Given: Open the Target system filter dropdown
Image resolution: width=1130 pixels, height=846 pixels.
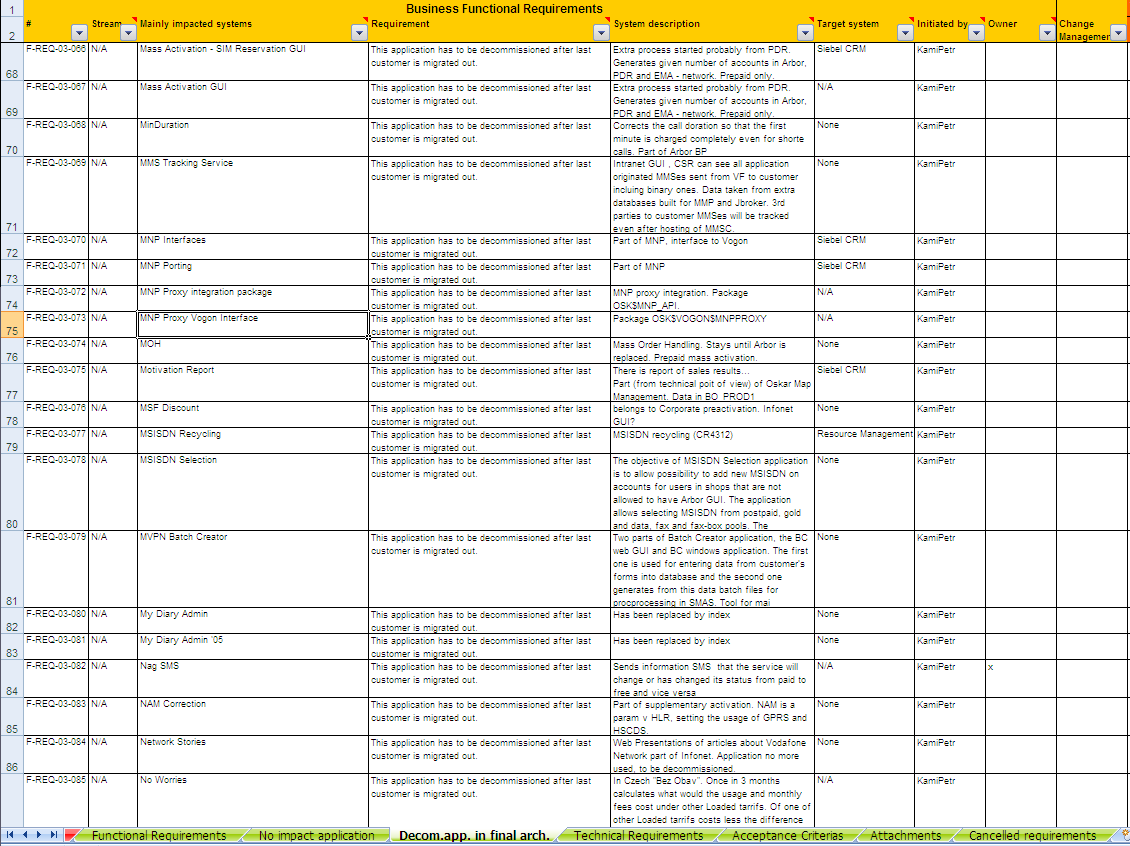Looking at the screenshot, I should (x=905, y=33).
